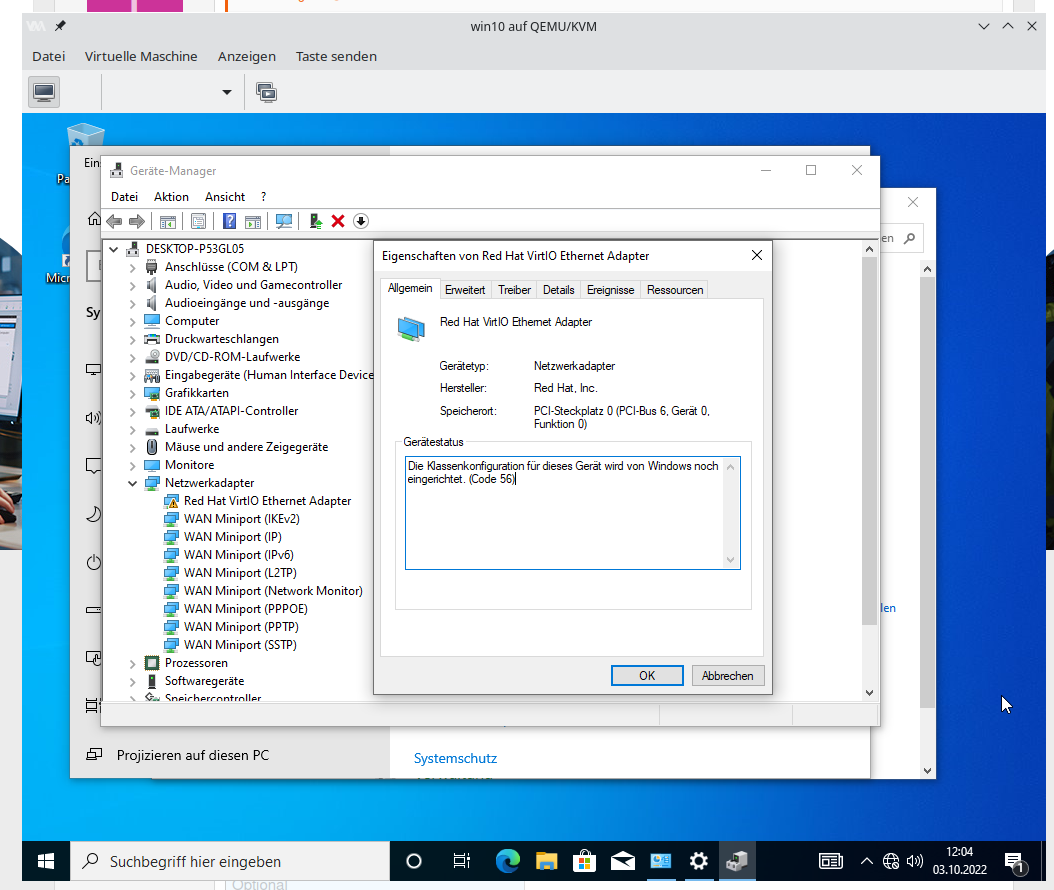Open the network globe tray icon
Viewport: 1054px width, 890px height.
891,861
